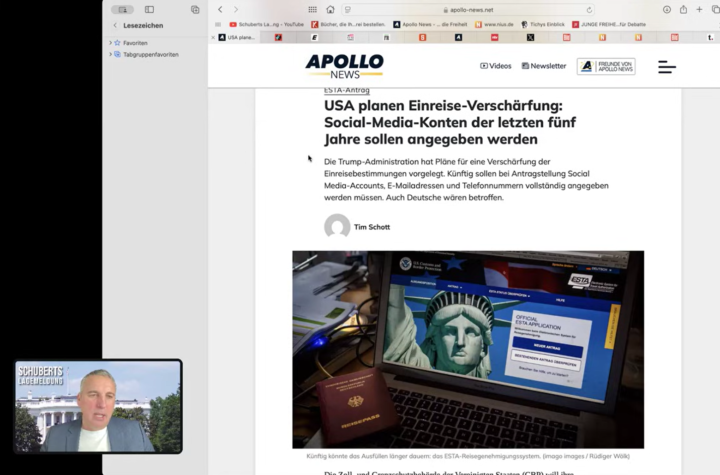Open Schuberts Lagemeldung YouTube bookmark

tap(266, 24)
